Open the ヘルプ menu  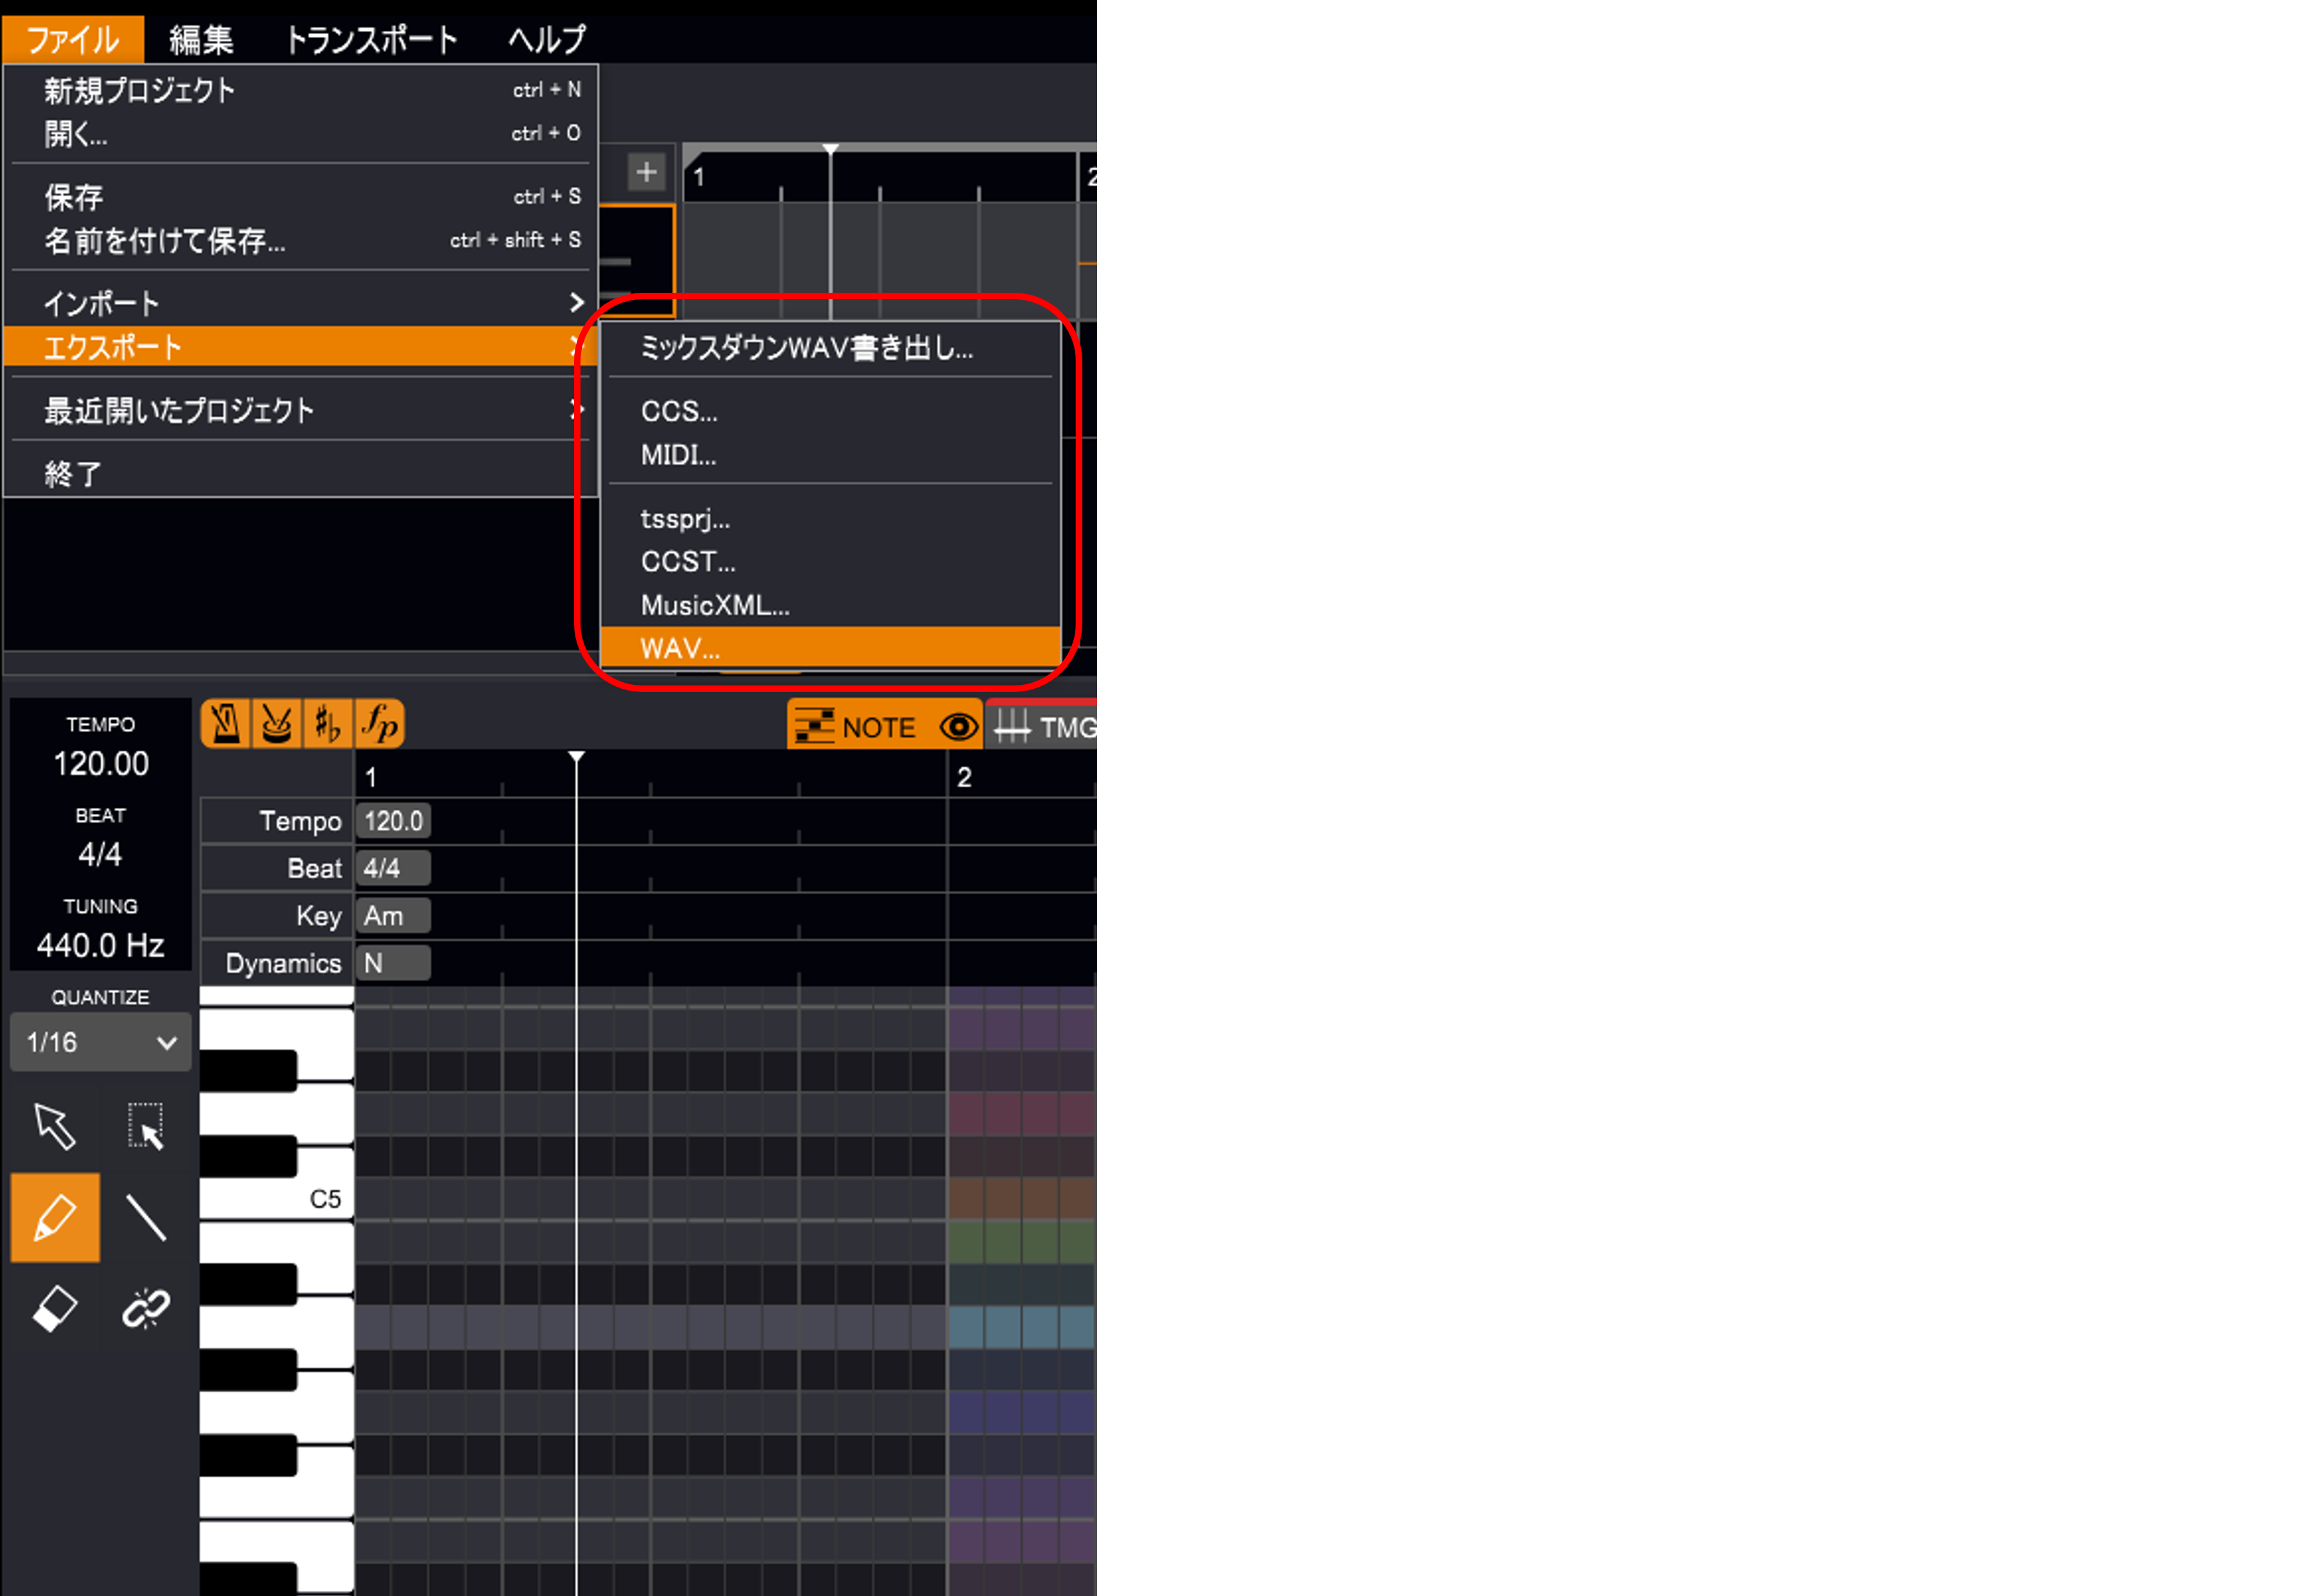[x=547, y=39]
